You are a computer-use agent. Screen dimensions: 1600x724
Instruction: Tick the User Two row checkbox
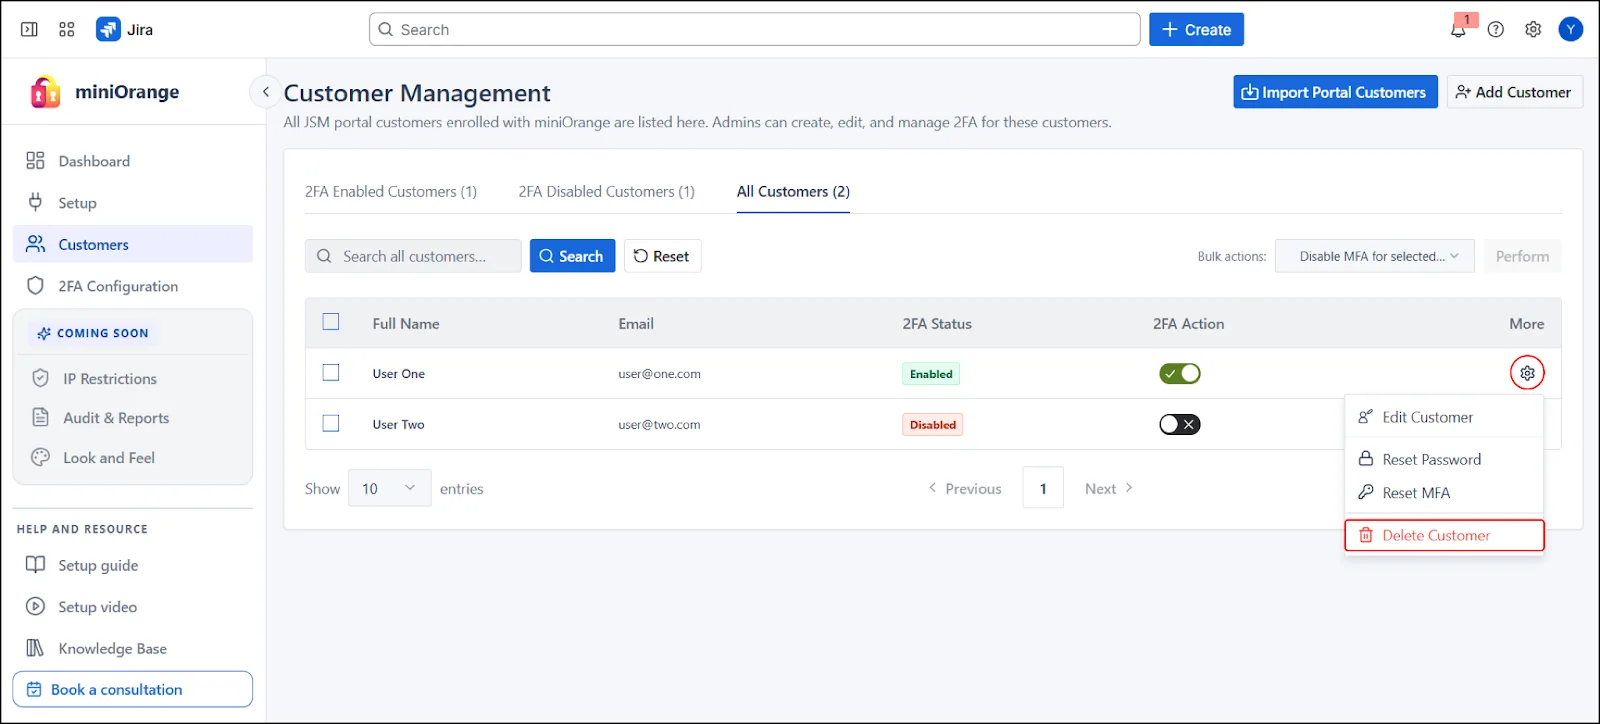tap(331, 424)
